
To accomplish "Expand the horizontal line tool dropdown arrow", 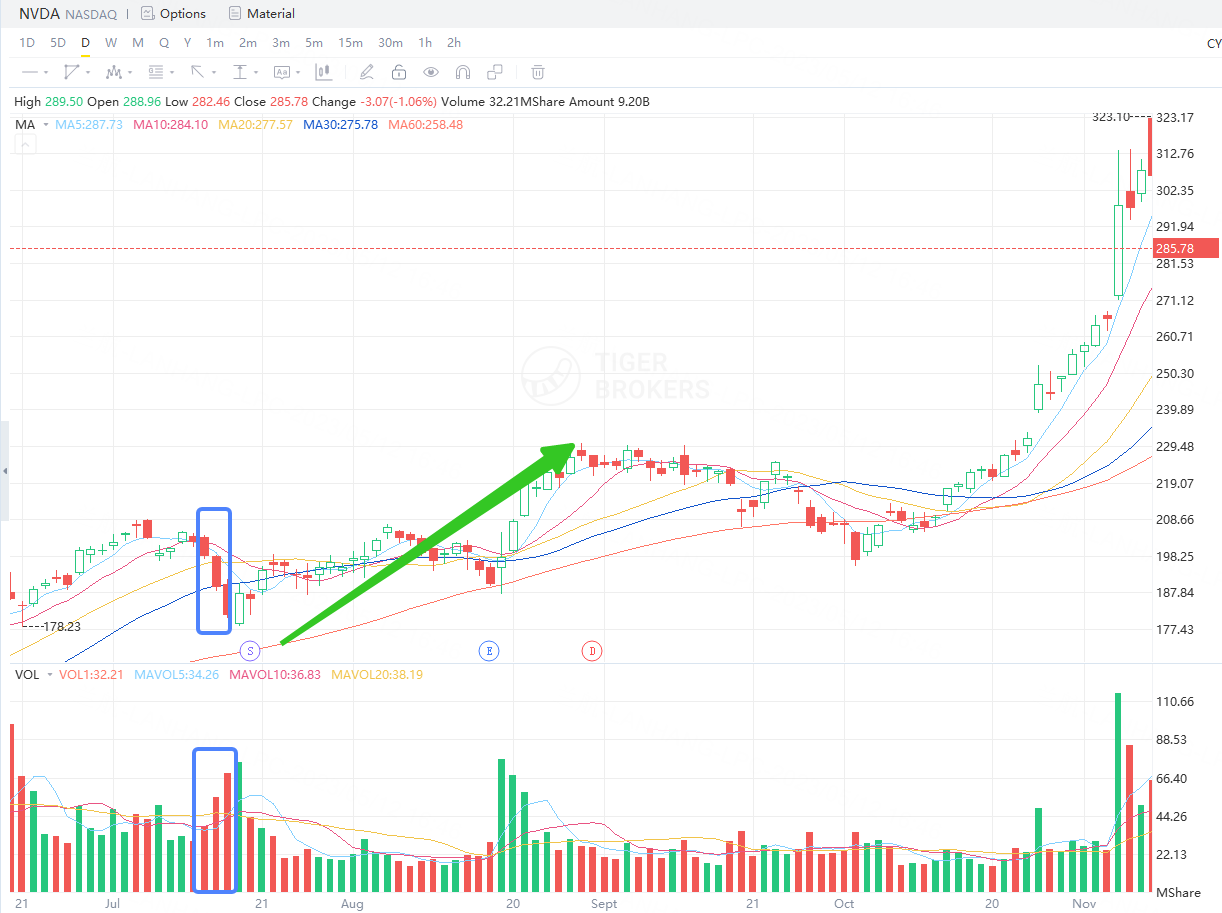I will click(46, 73).
